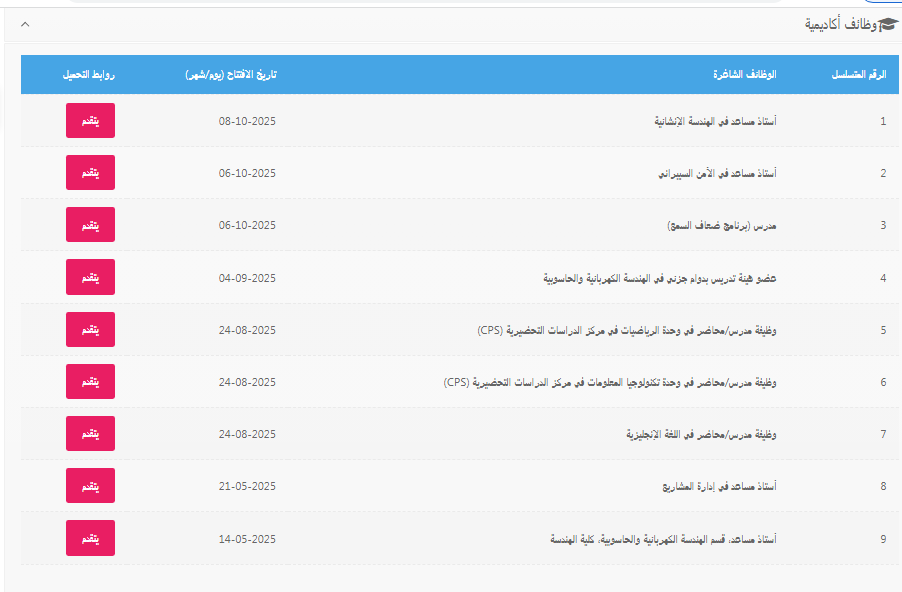The height and width of the screenshot is (592, 902).
Task: Click the 14-05-2025 opening date cell
Action: tap(246, 539)
